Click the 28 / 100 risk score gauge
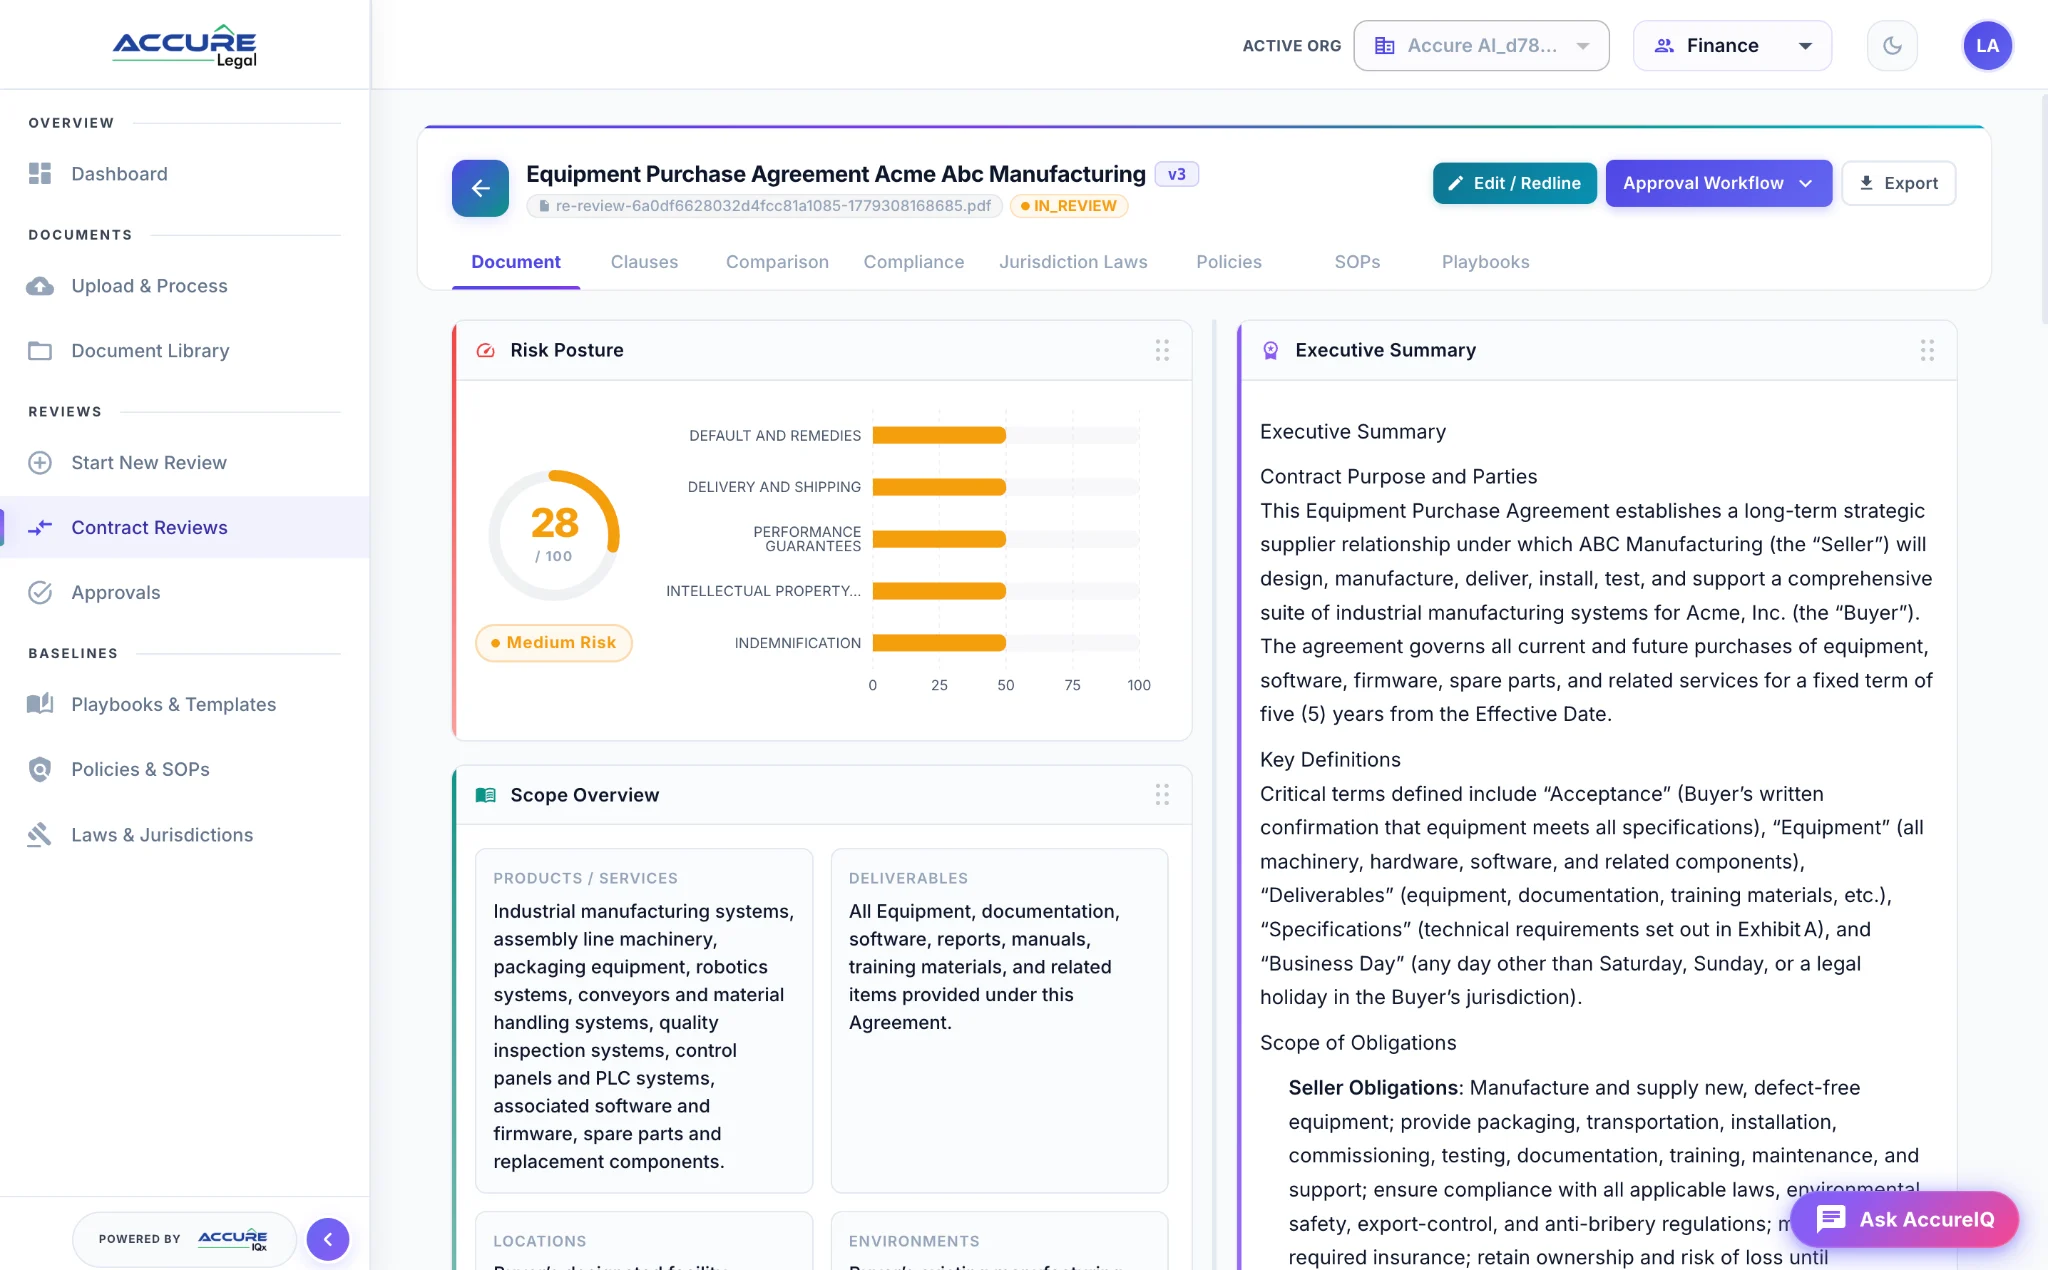The height and width of the screenshot is (1270, 2048). point(554,535)
